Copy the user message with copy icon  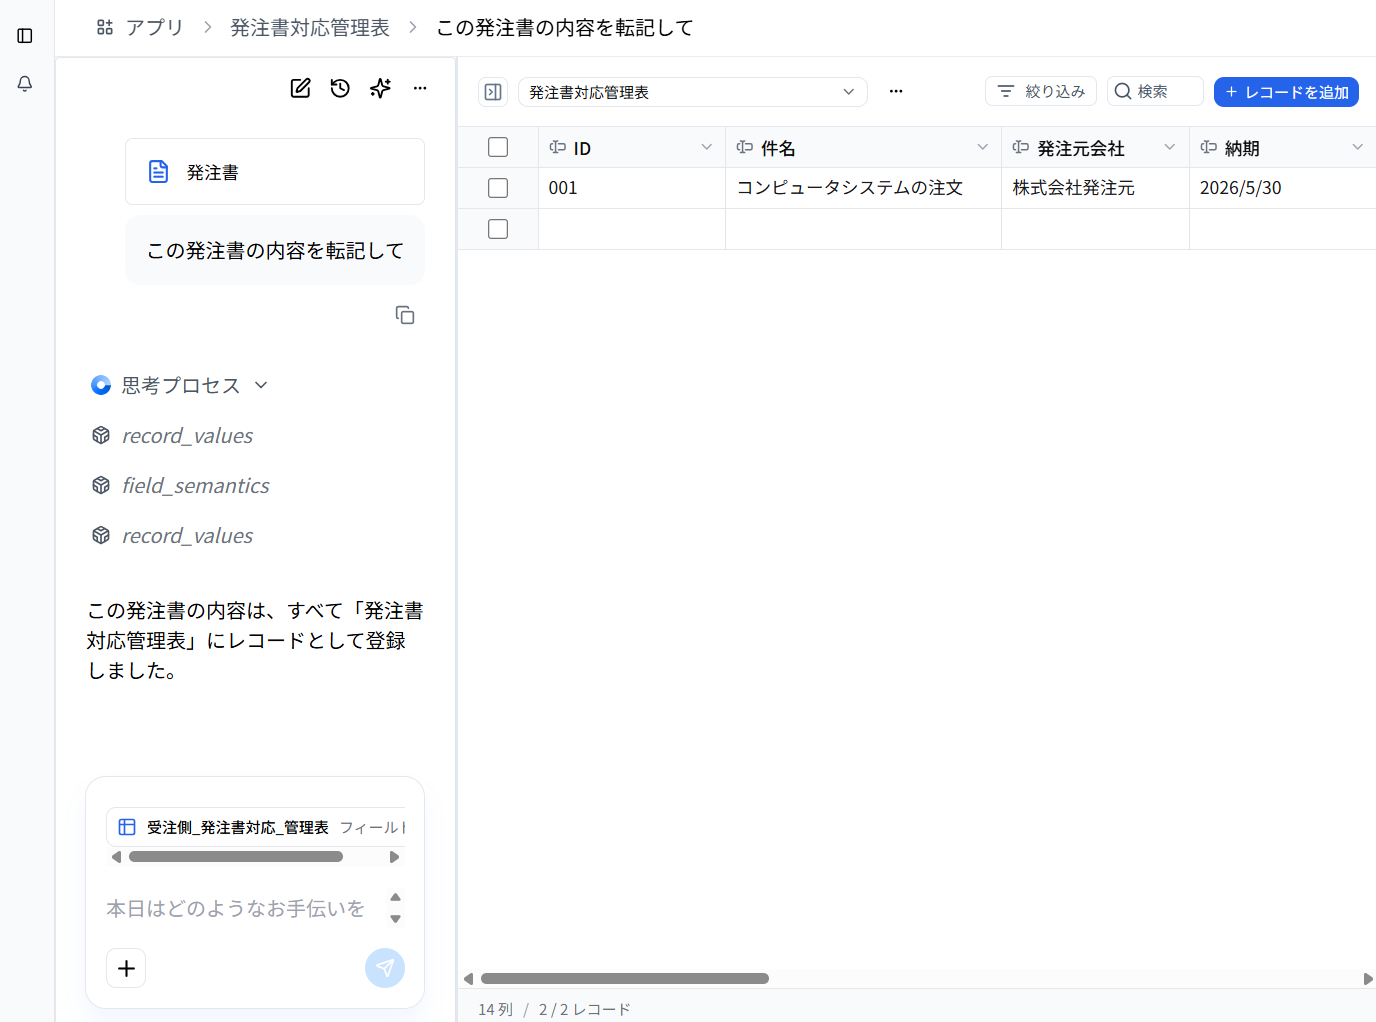click(405, 315)
